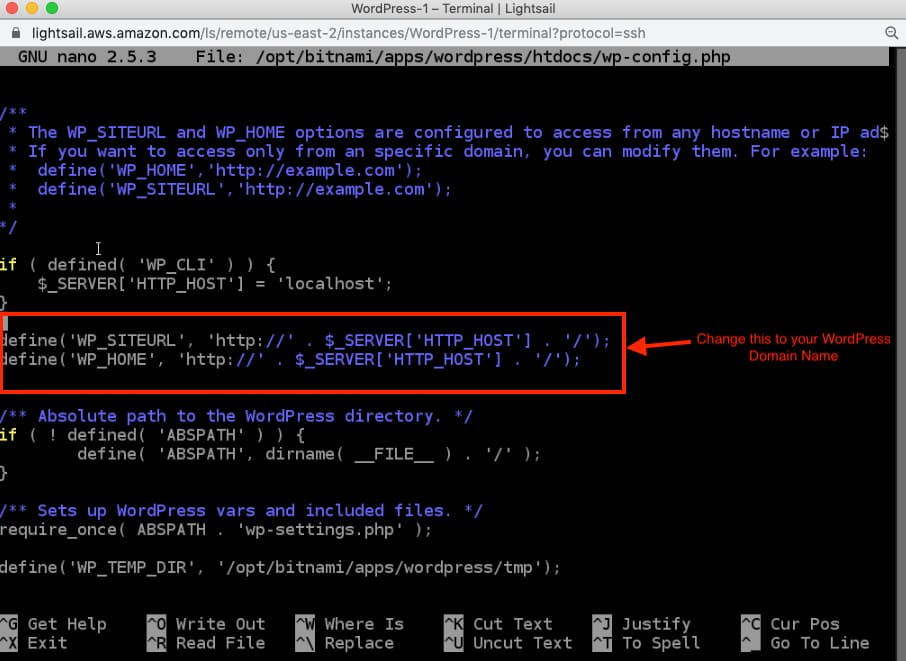Viewport: 906px width, 661px height.
Task: Click the ^C Cur Pos shortcut
Action: 790,624
